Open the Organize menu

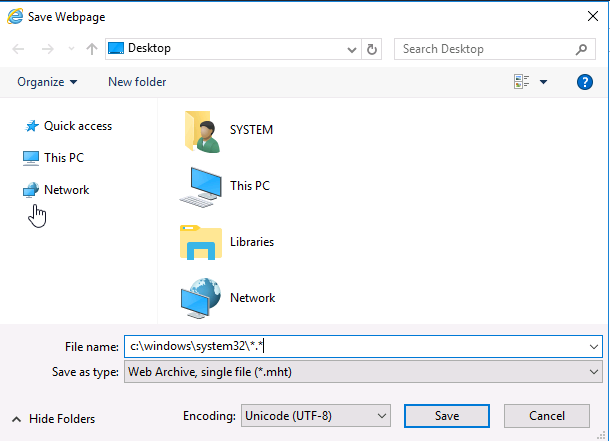47,82
